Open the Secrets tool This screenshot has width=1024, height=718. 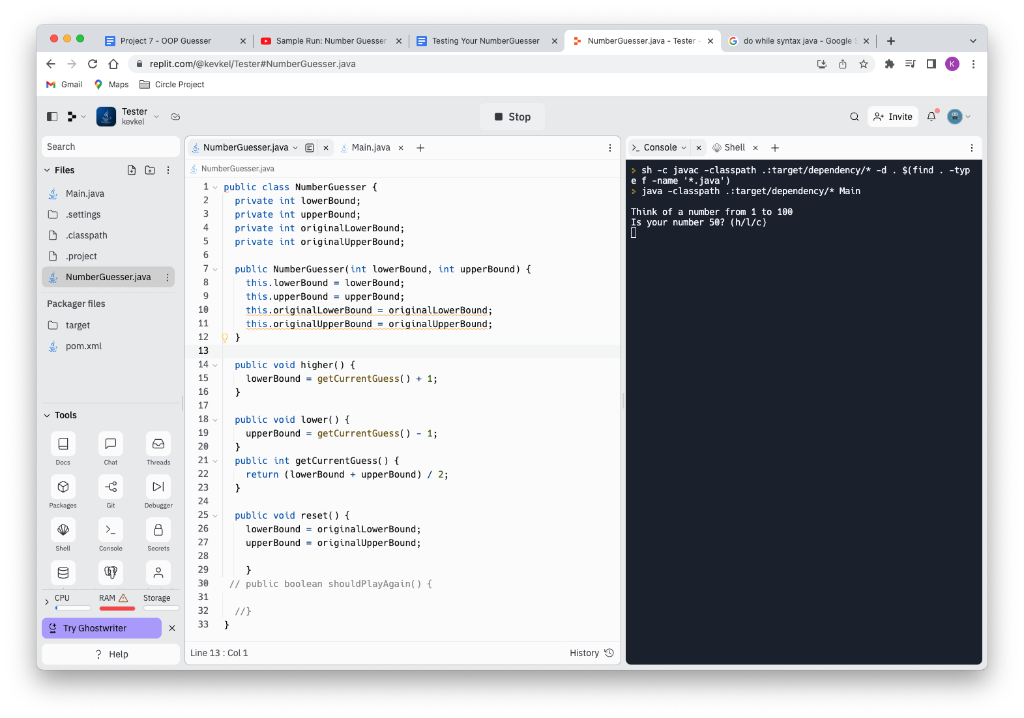(158, 530)
